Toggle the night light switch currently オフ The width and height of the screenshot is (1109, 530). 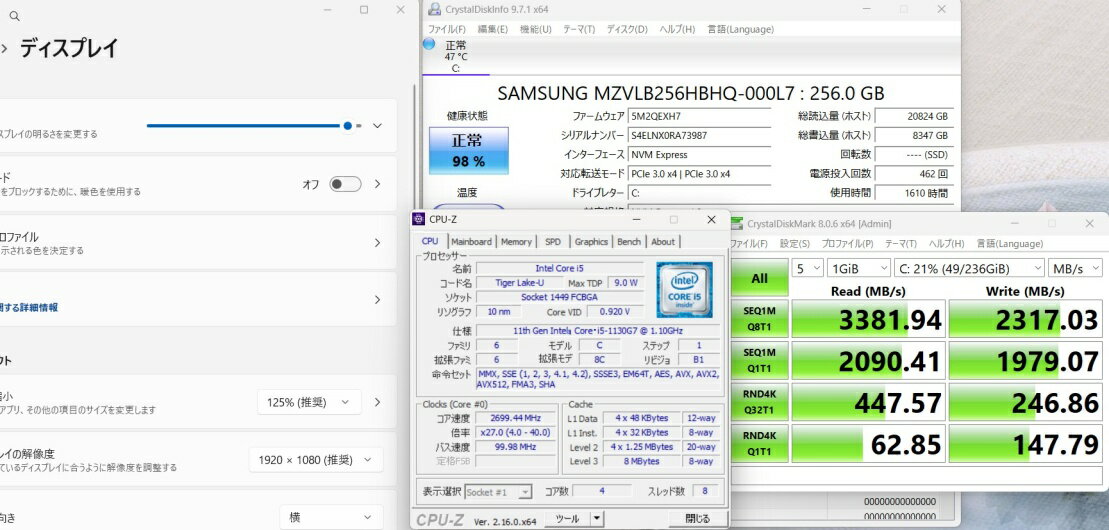pos(345,184)
